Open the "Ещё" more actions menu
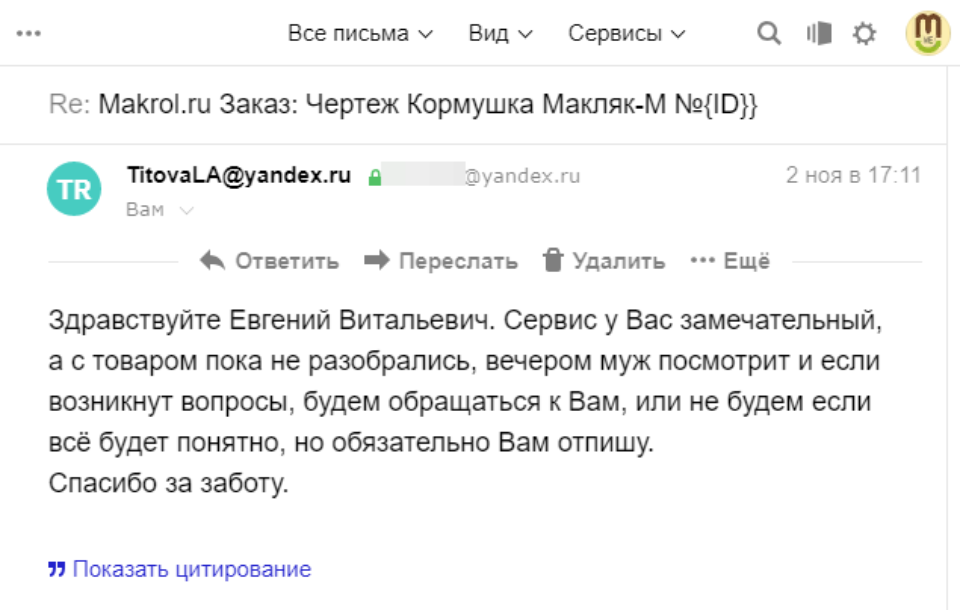The height and width of the screenshot is (610, 960). [x=731, y=262]
